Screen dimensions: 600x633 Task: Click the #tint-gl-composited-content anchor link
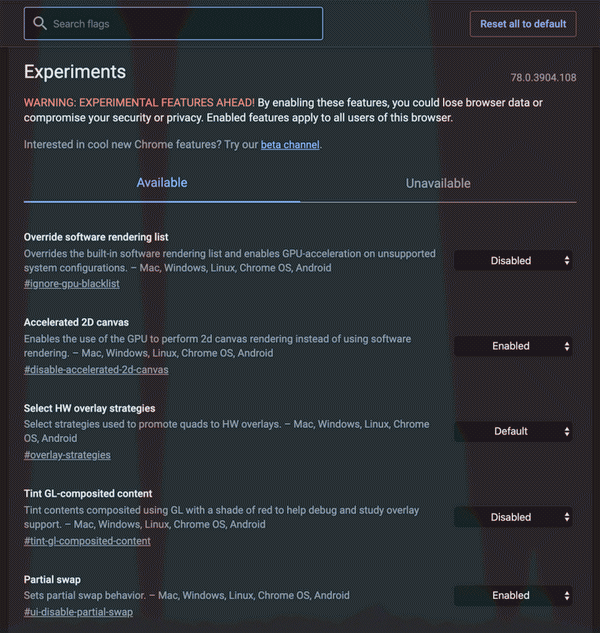point(87,541)
